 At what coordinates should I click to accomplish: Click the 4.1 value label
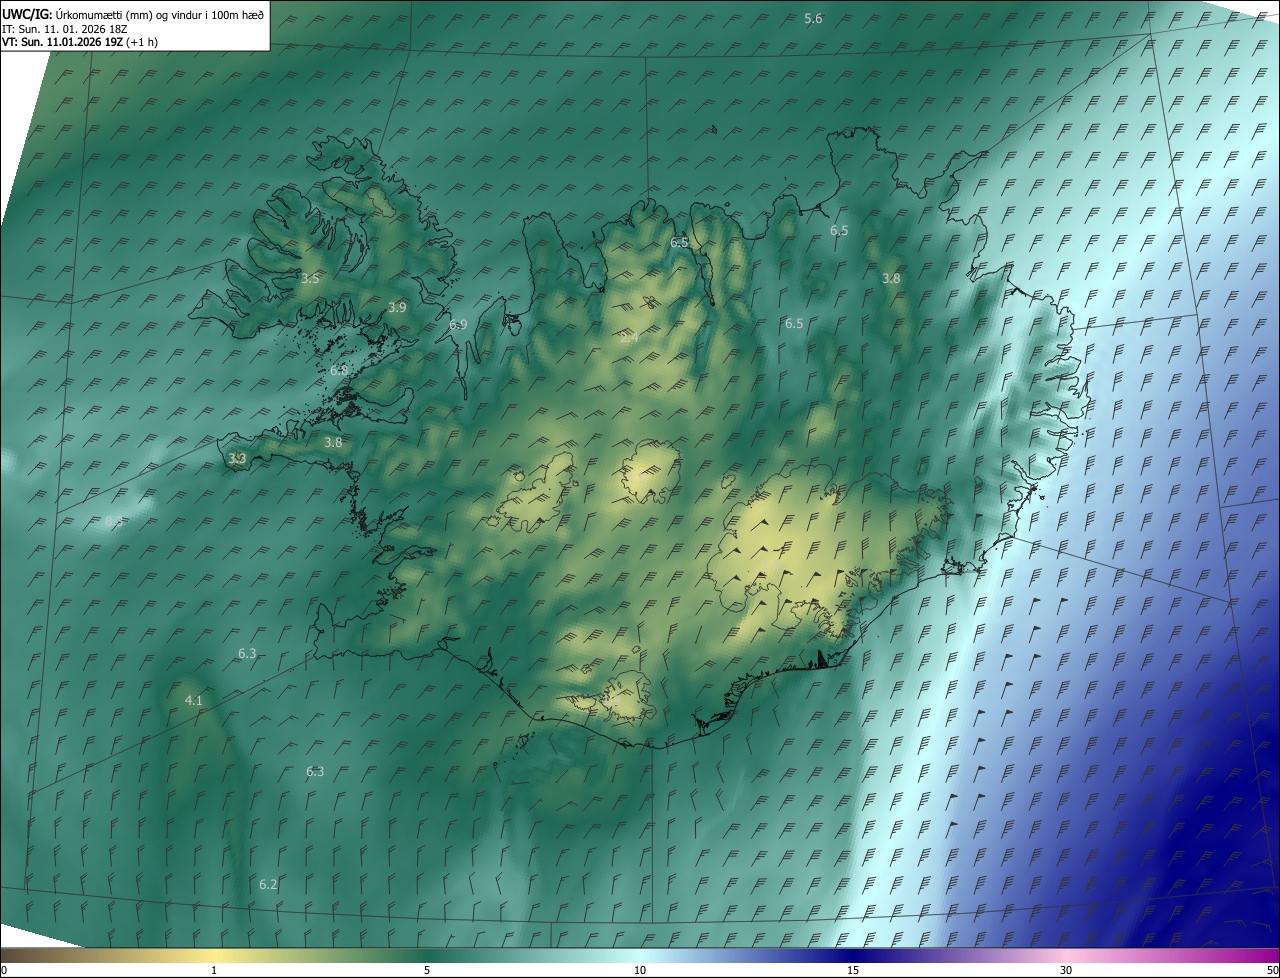click(x=194, y=700)
